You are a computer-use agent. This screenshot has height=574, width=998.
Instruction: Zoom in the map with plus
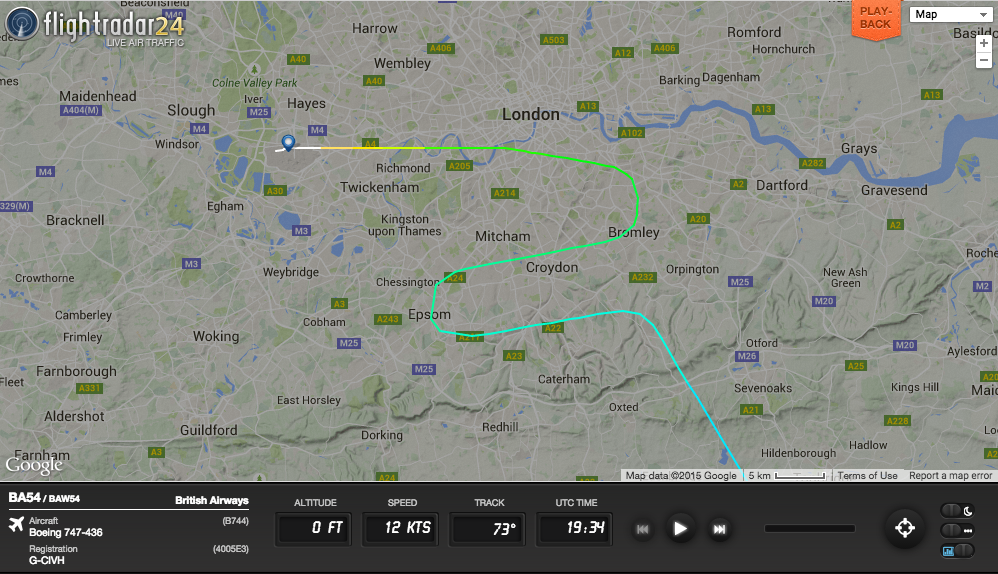(x=983, y=43)
